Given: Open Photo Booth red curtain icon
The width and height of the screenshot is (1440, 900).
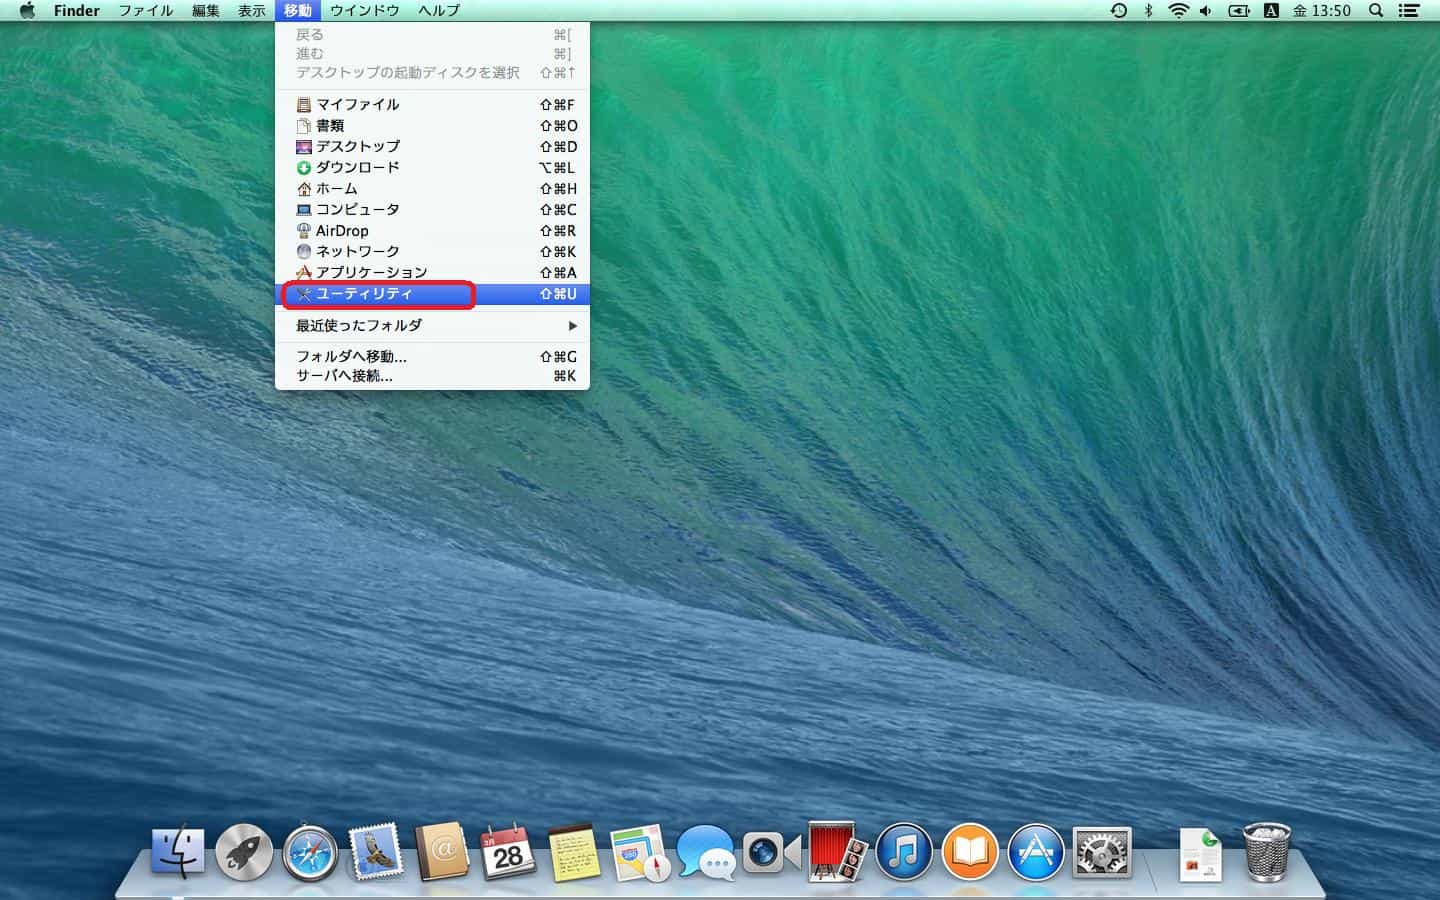Looking at the screenshot, I should point(837,853).
